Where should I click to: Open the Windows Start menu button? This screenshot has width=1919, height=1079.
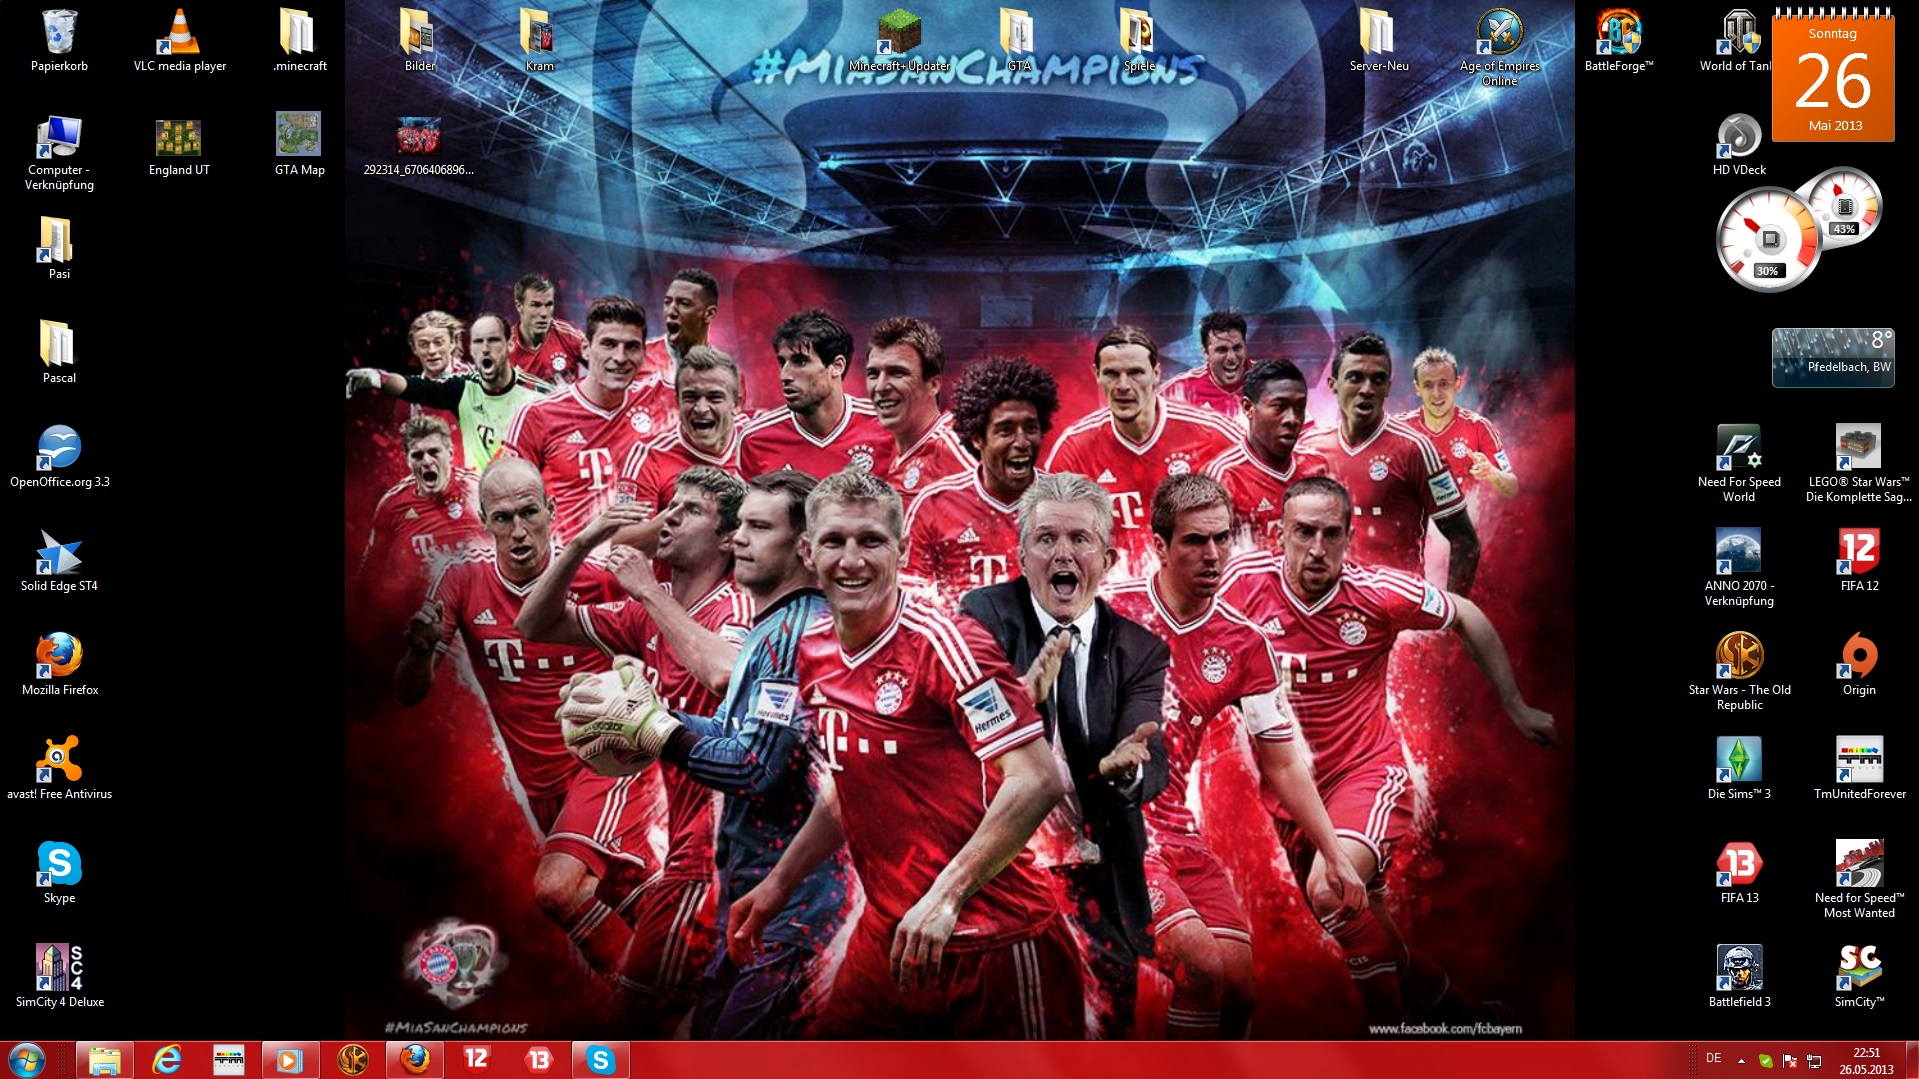(x=27, y=1060)
